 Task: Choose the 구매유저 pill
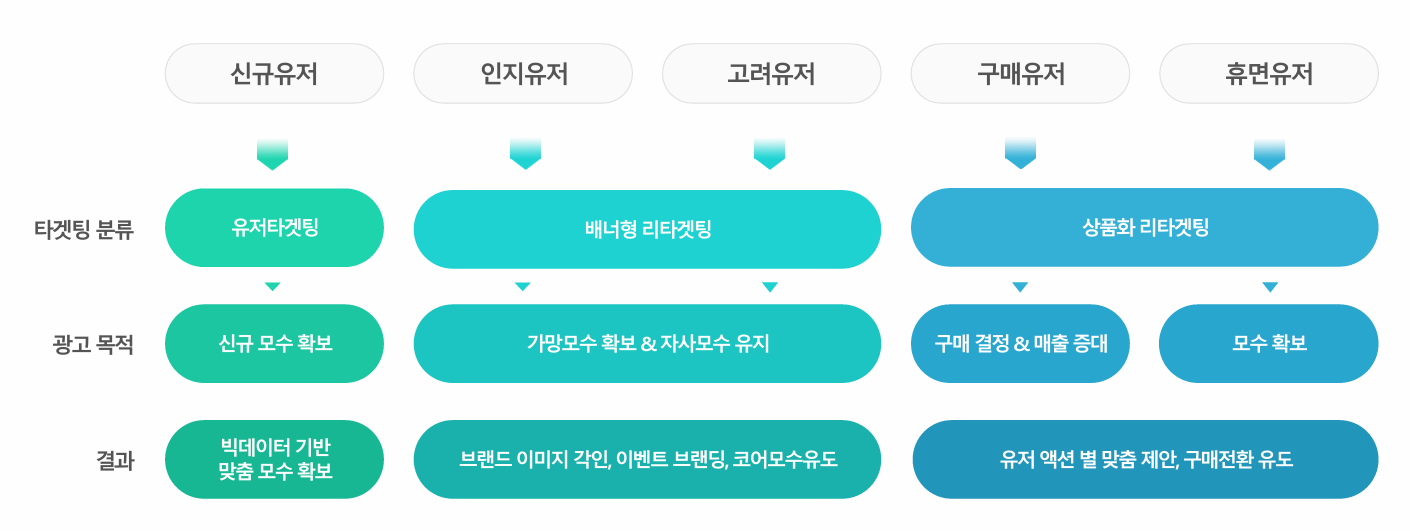[x=1020, y=74]
